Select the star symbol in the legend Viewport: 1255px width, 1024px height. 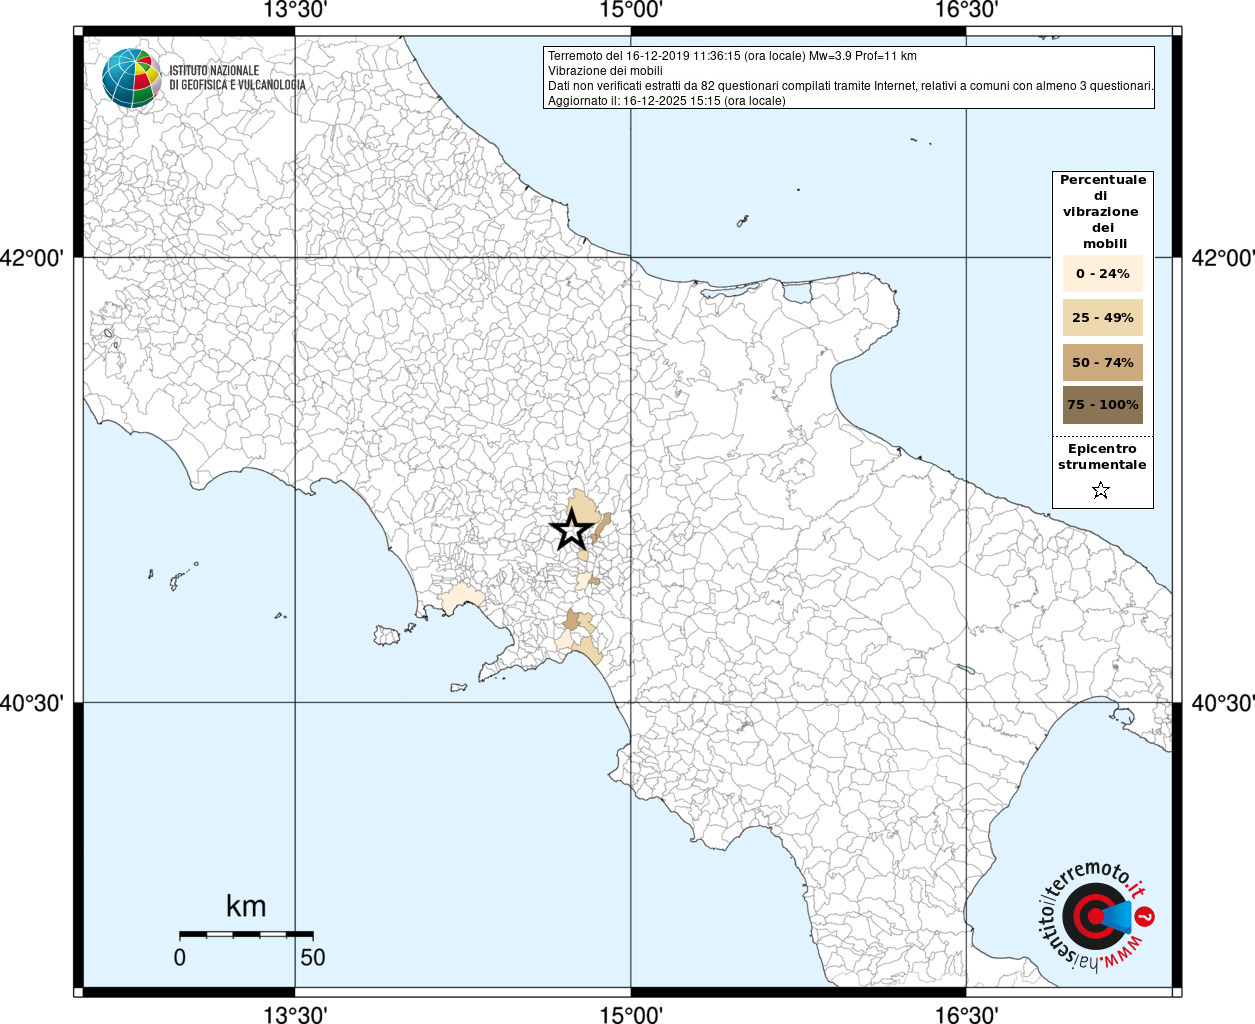click(1101, 490)
